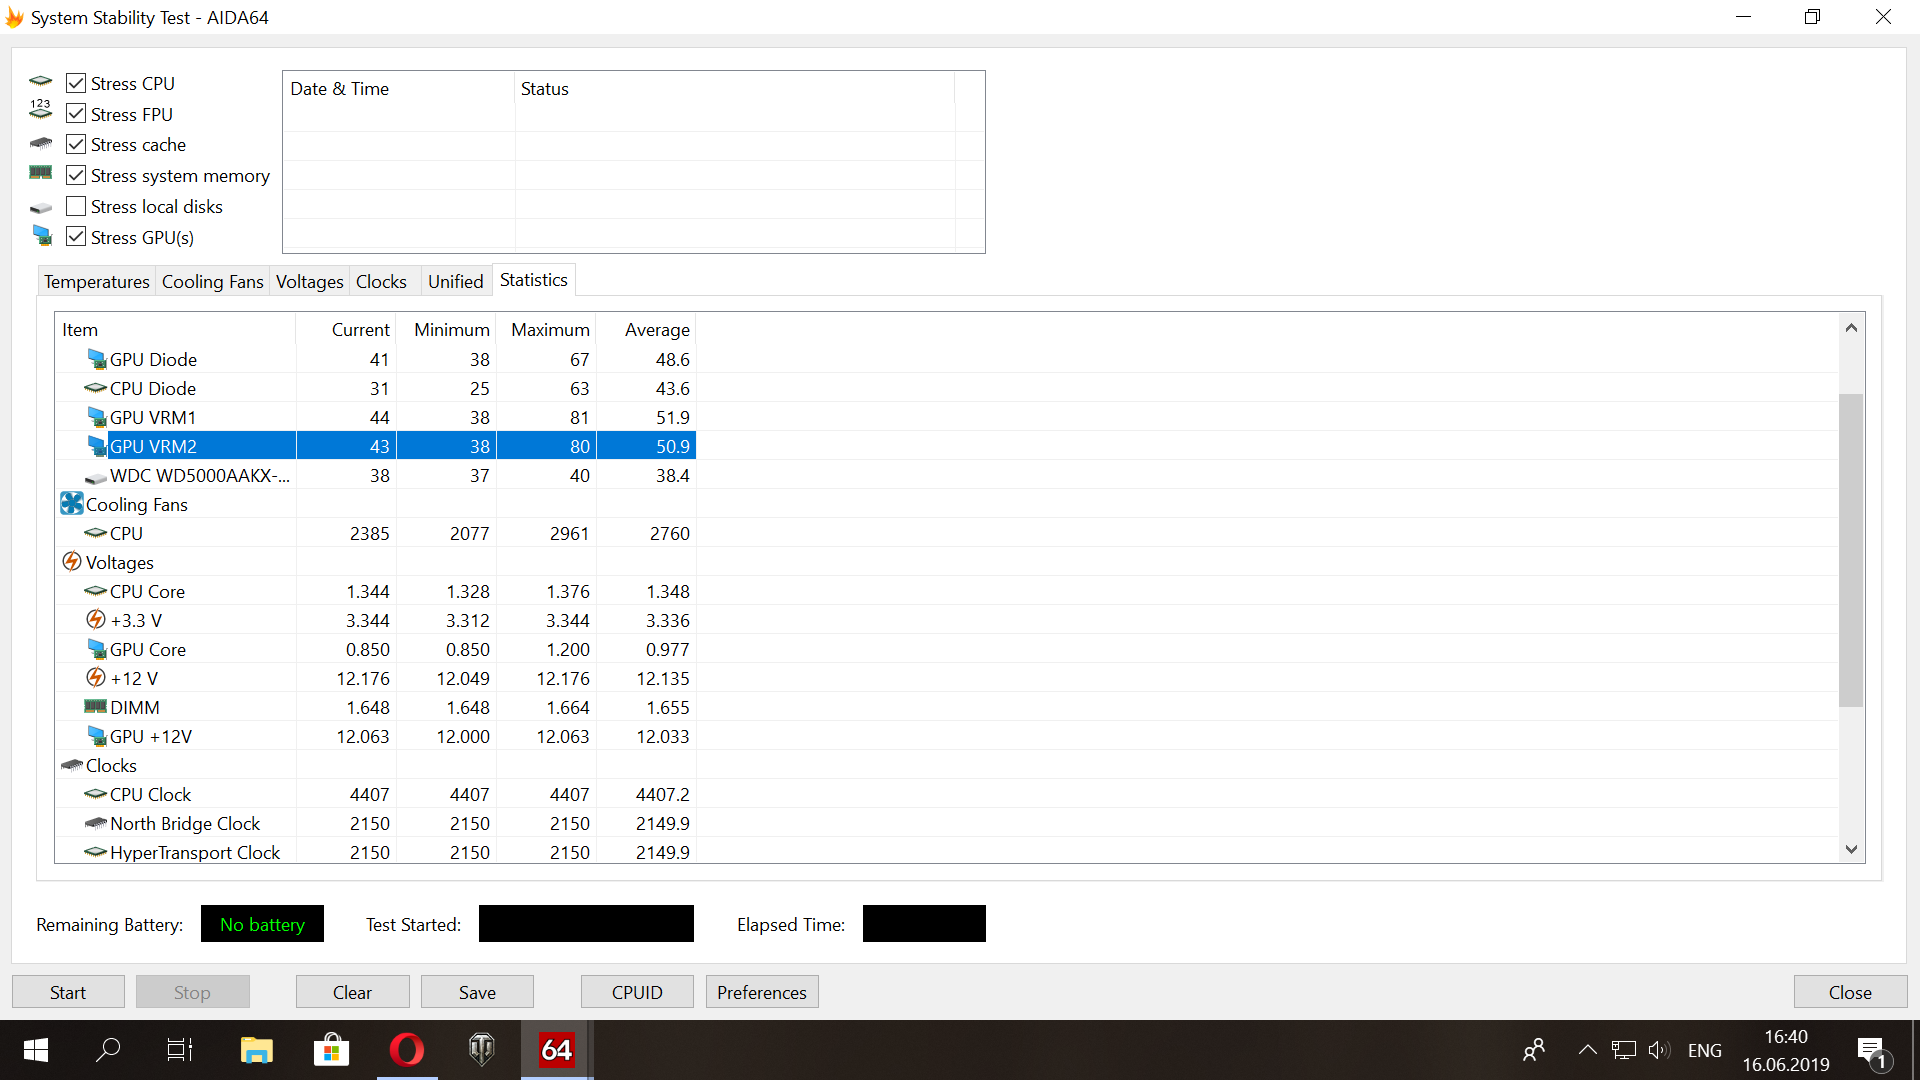The height and width of the screenshot is (1080, 1920).
Task: Click the Voltages category lightning icon
Action: coord(71,562)
